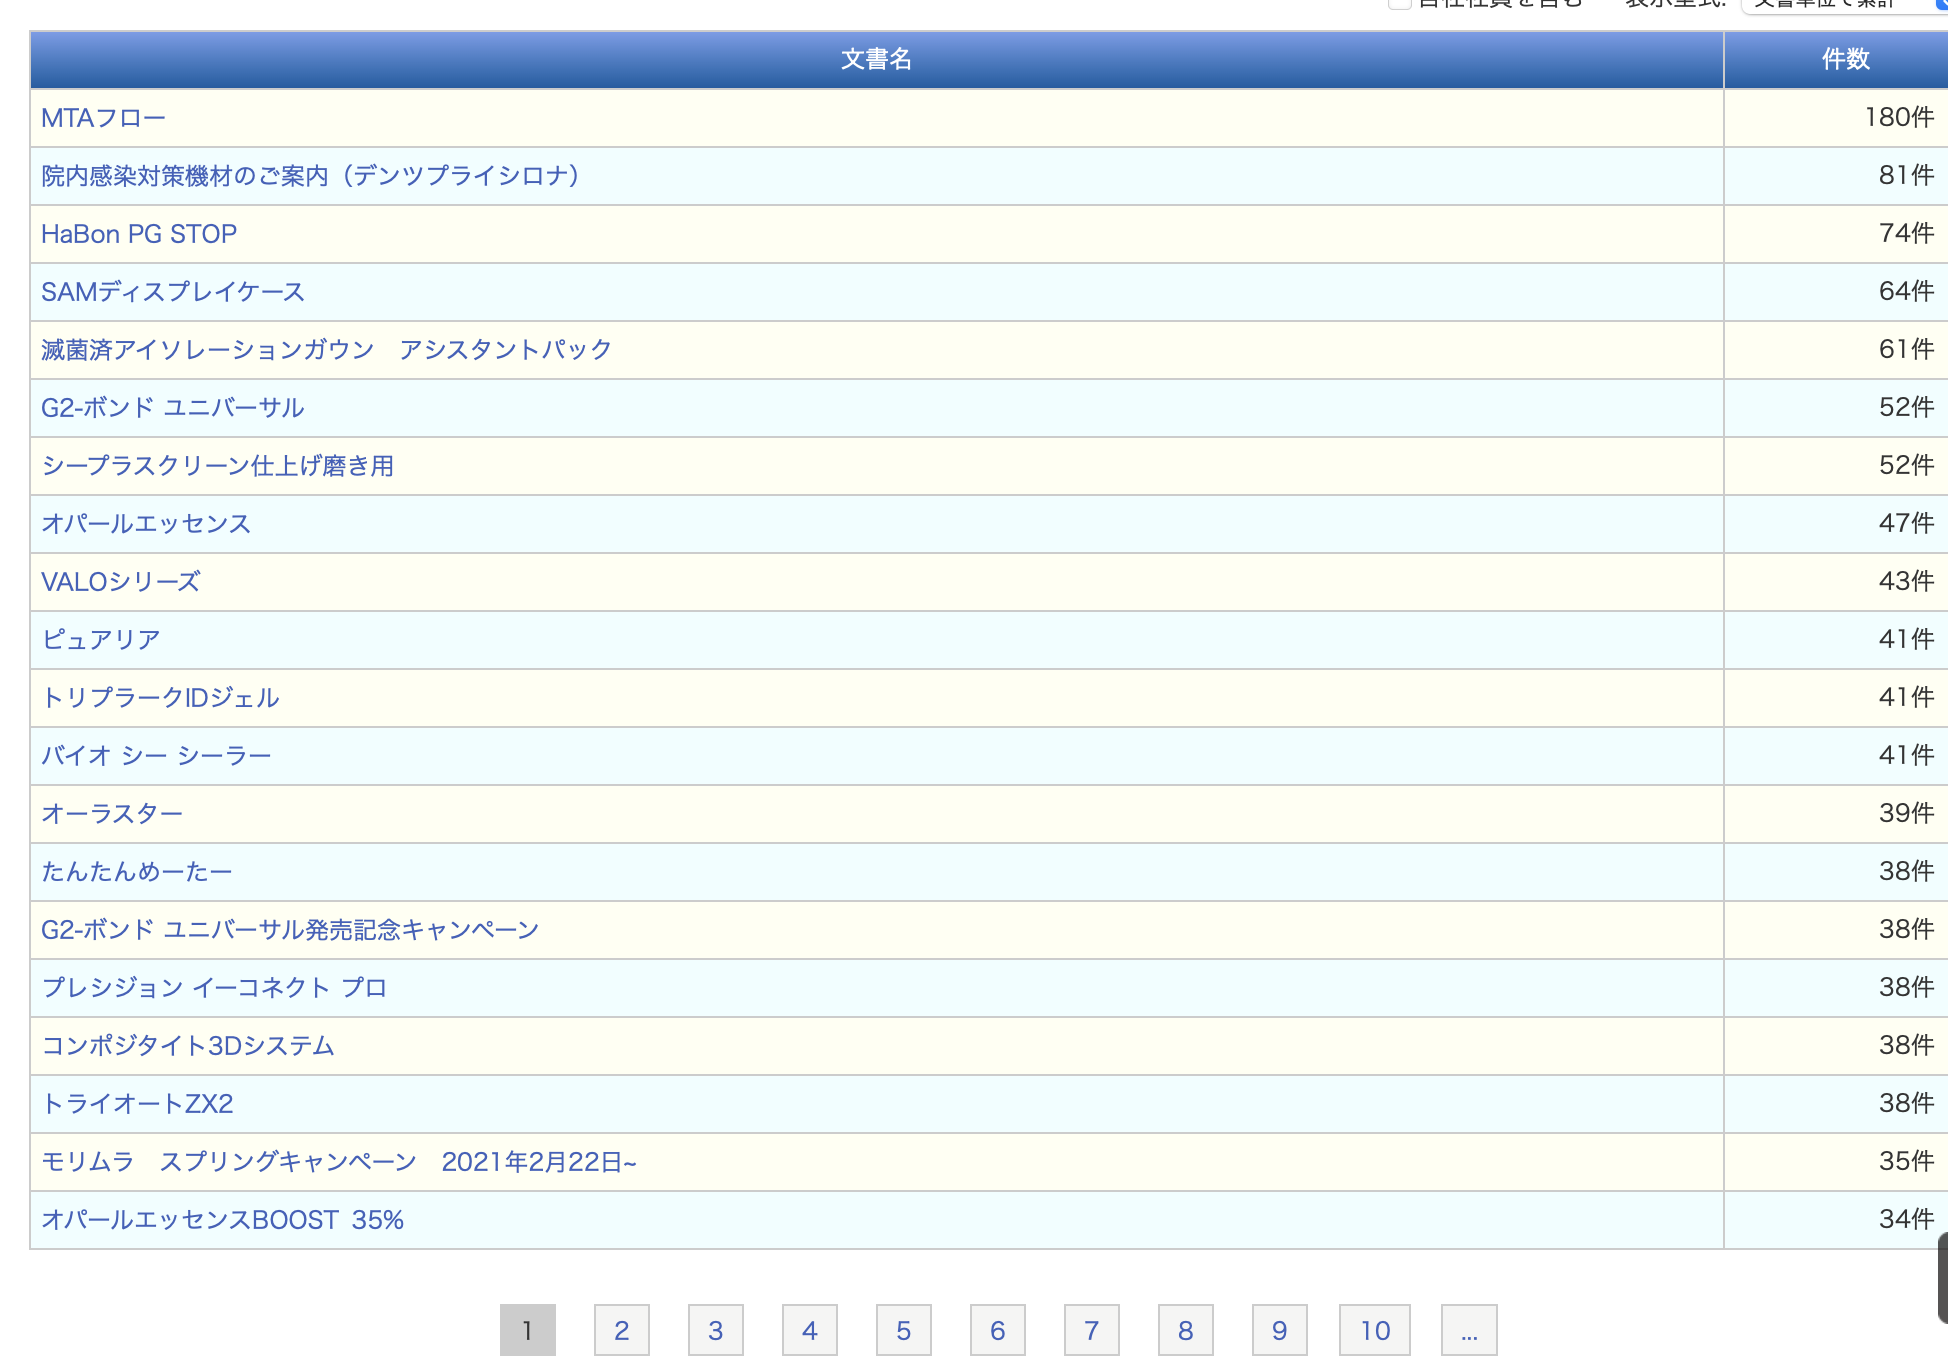Click the コンポジタイト3Dシステム link
The image size is (1948, 1358).
point(188,1046)
